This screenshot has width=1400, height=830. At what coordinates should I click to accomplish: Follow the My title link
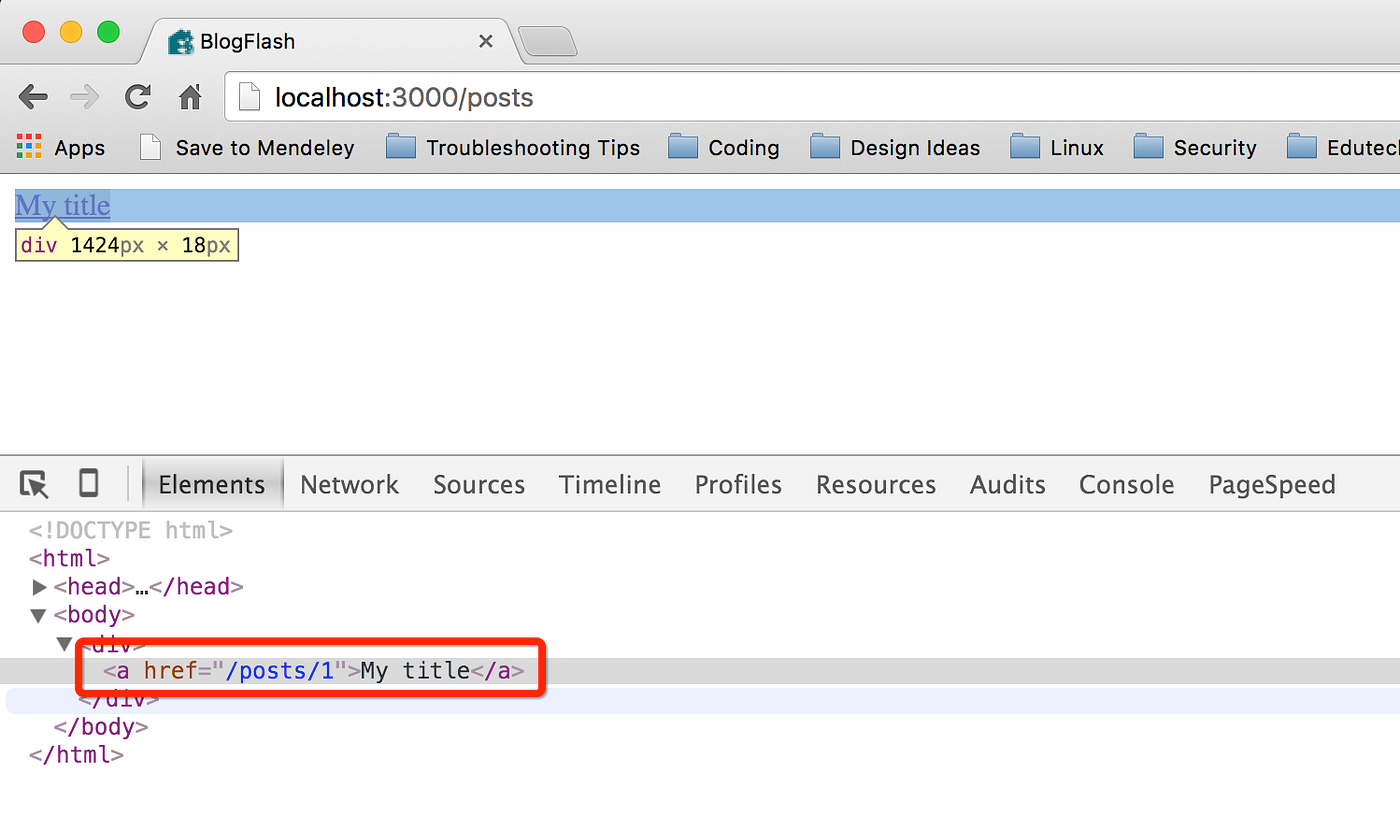click(62, 205)
